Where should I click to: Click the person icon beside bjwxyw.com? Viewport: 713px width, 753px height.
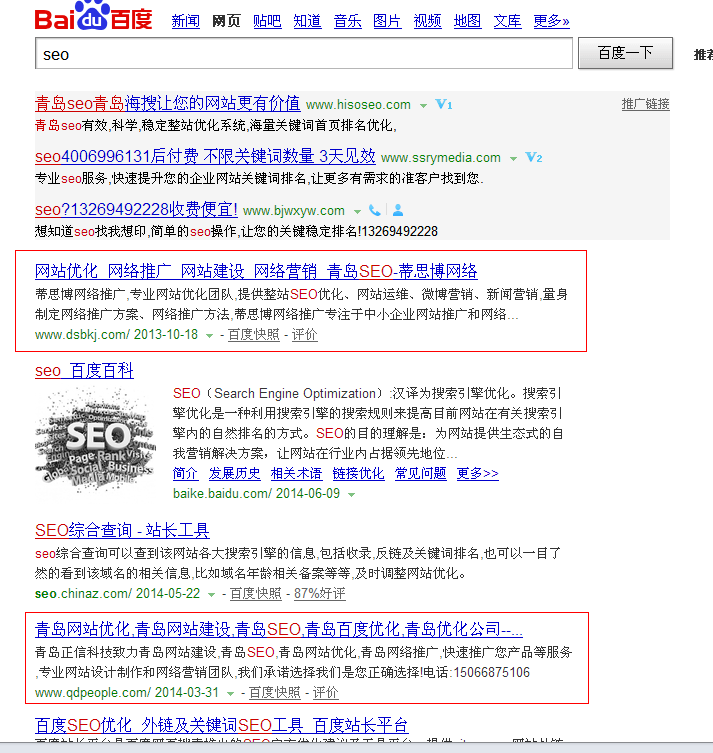point(398,210)
